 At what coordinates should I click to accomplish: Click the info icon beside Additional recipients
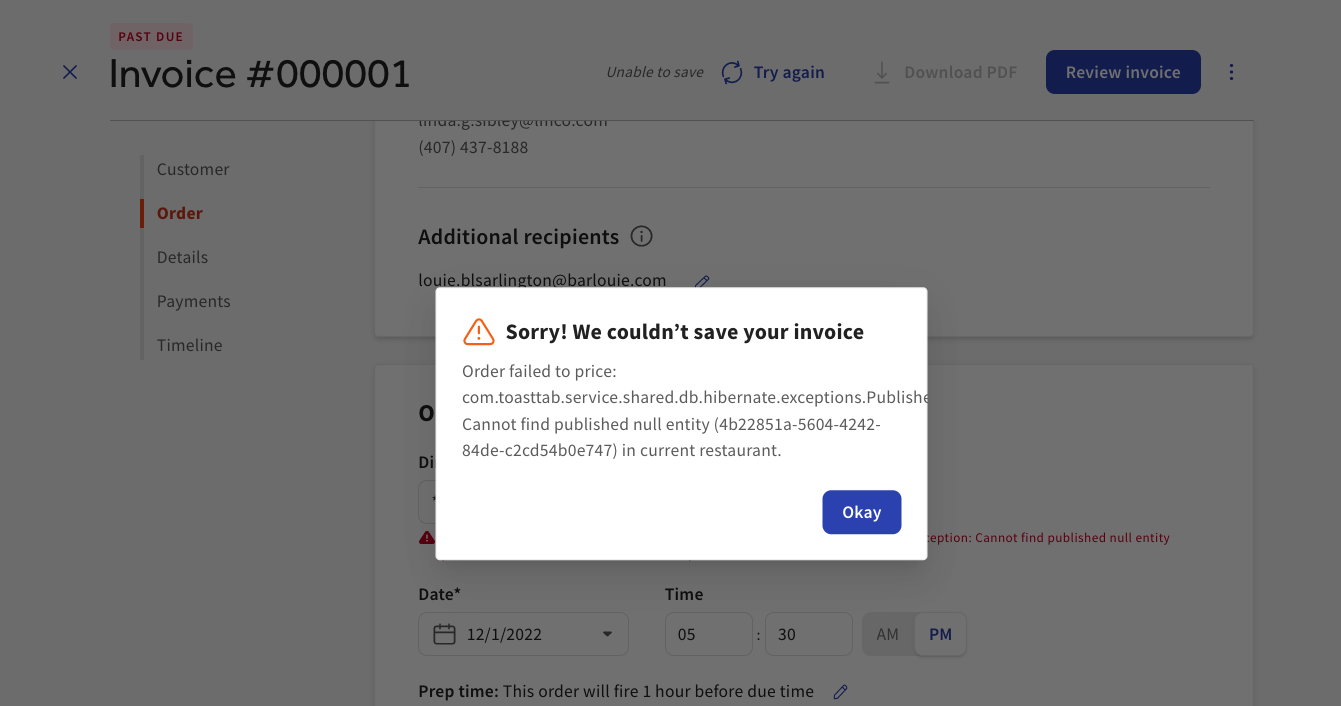click(x=642, y=237)
